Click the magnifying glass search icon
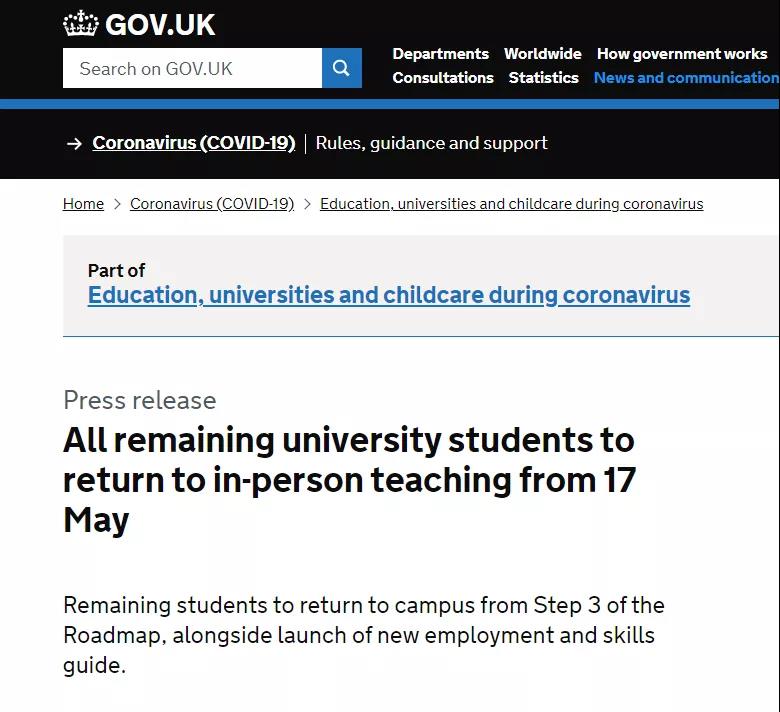Image resolution: width=780 pixels, height=712 pixels. (341, 68)
